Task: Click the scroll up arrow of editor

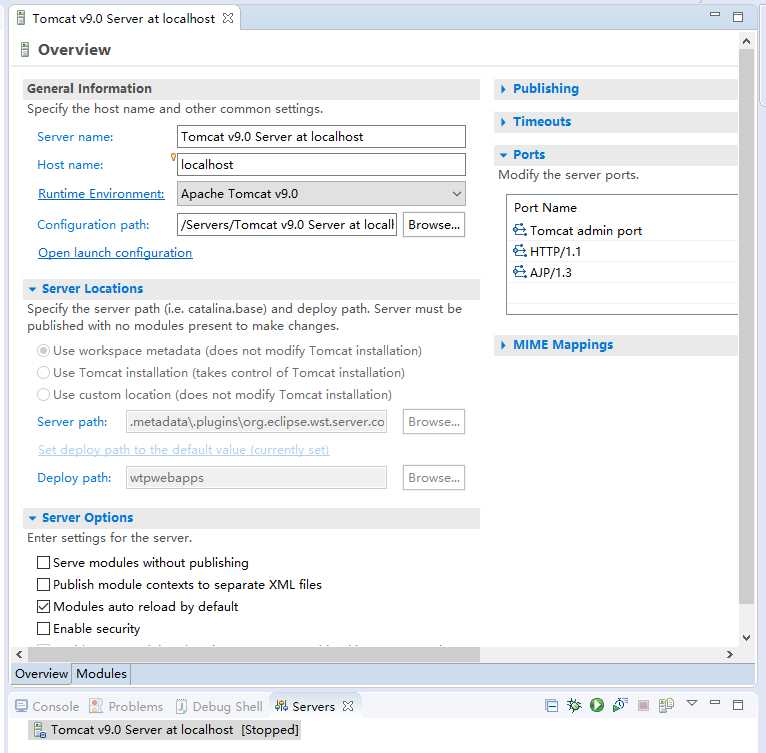Action: 746,42
